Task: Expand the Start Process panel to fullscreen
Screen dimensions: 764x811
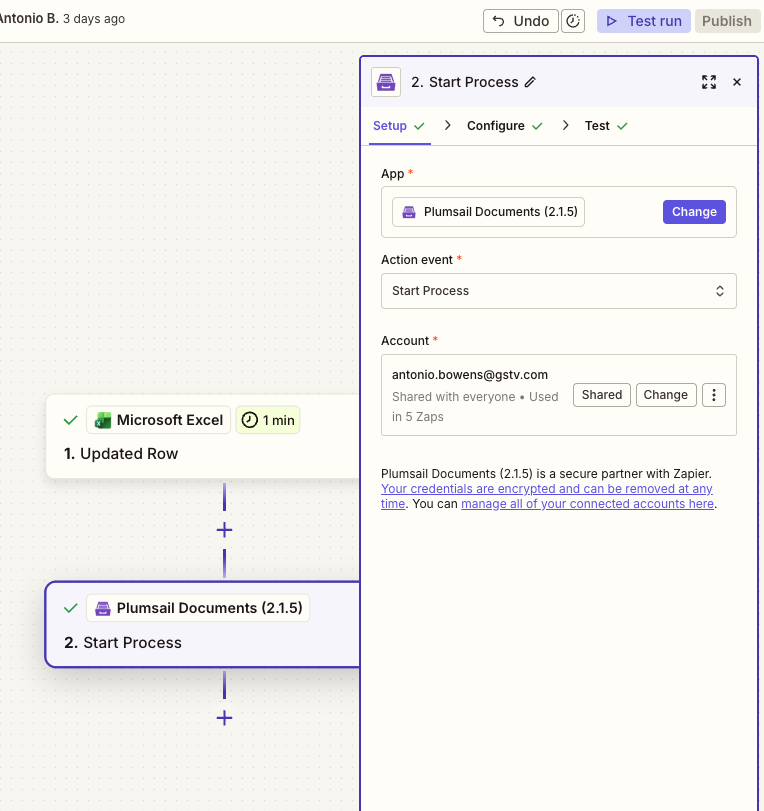Action: point(709,82)
